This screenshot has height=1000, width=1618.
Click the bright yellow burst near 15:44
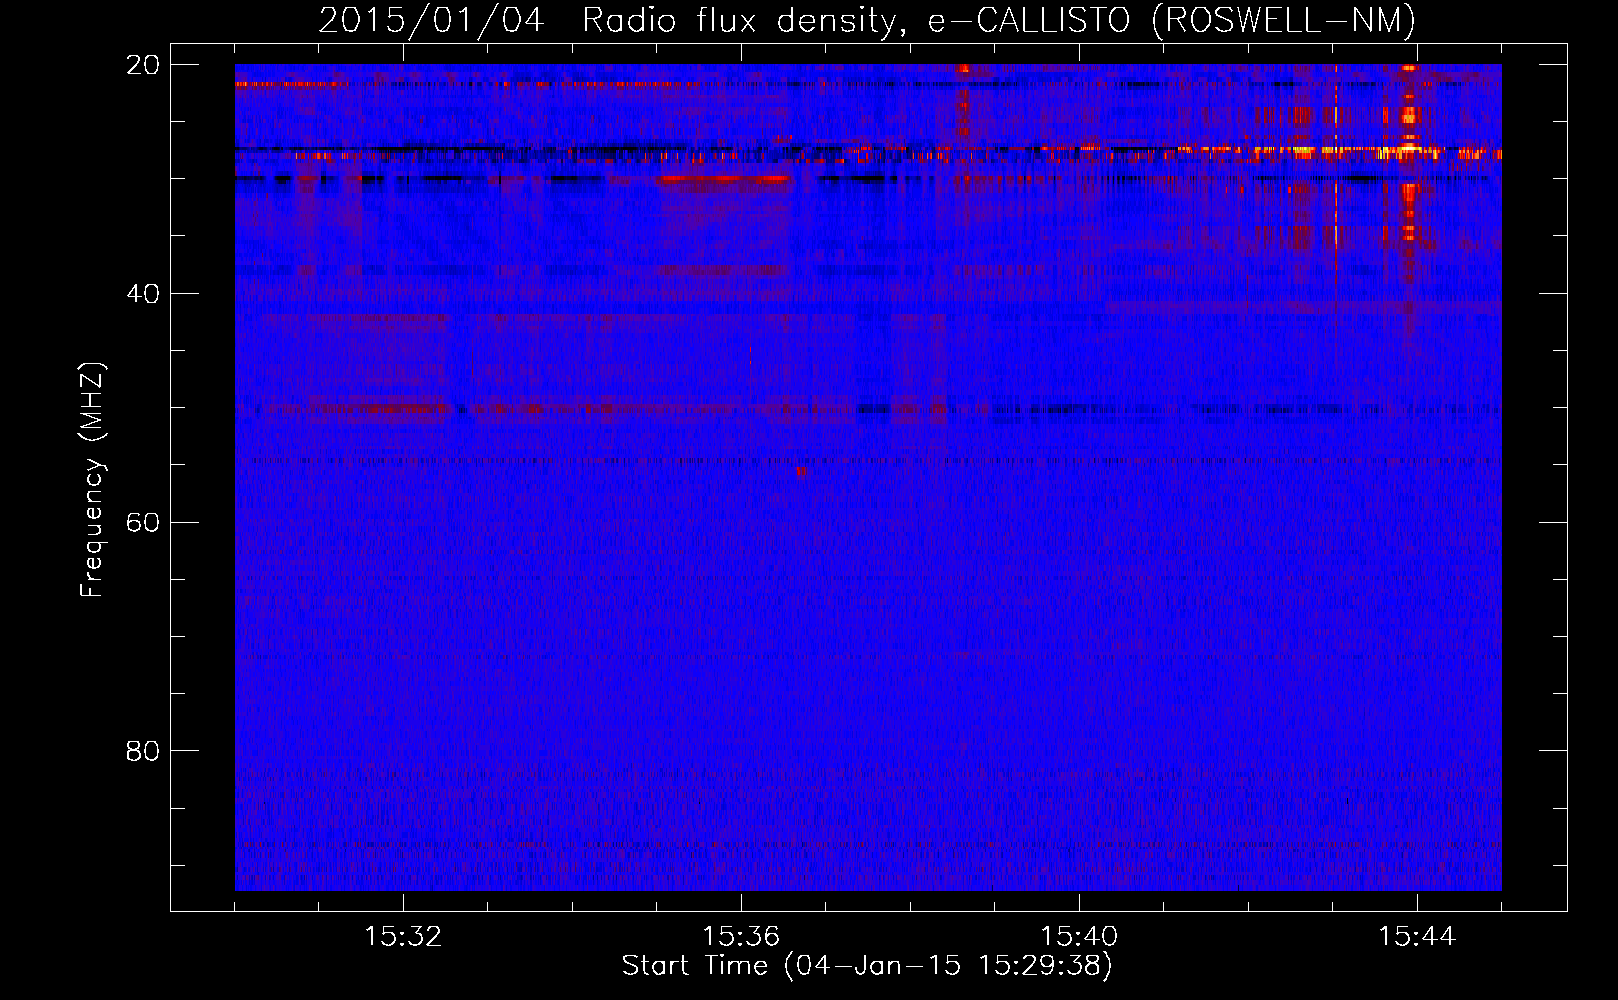point(1409,151)
